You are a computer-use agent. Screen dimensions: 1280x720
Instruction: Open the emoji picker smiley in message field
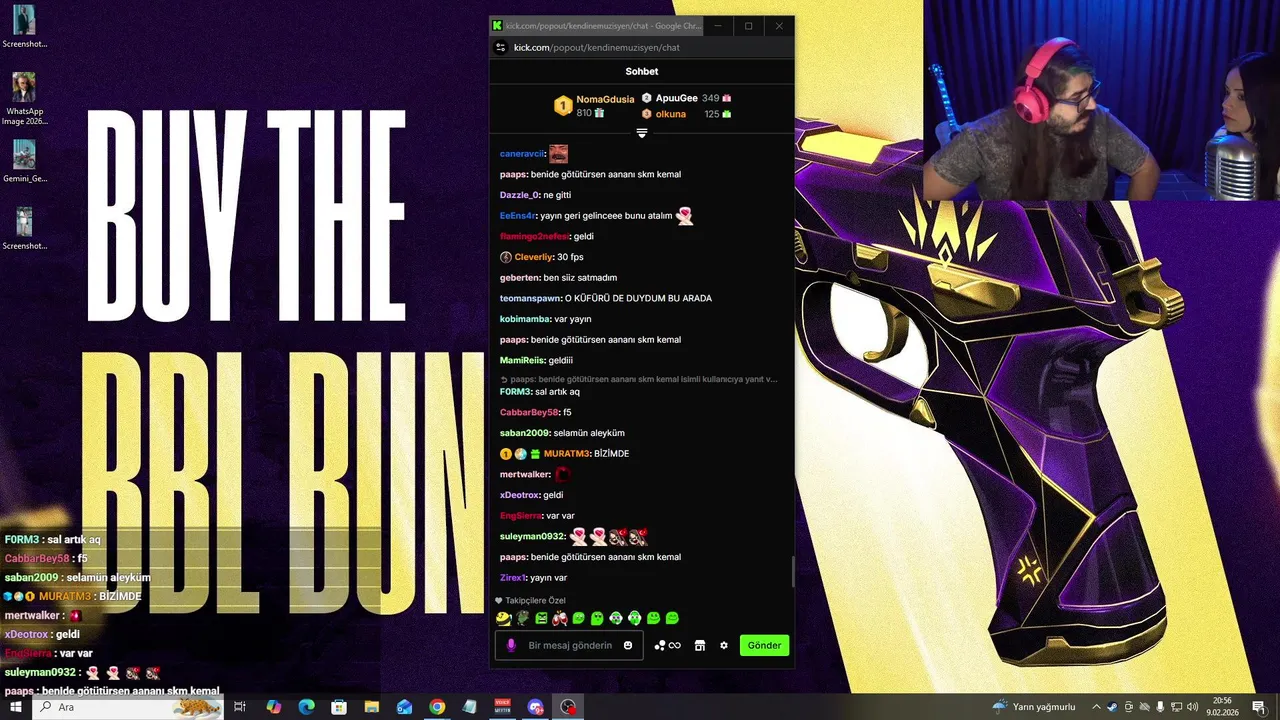click(628, 645)
